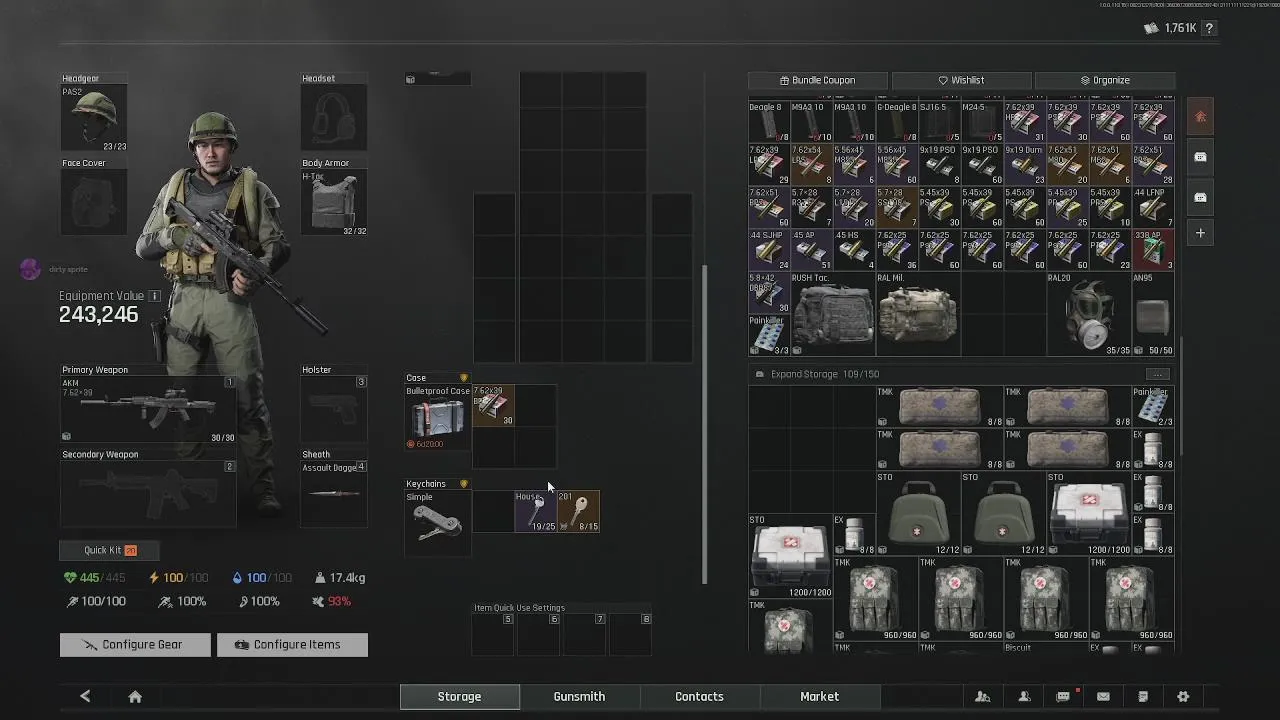Image resolution: width=1280 pixels, height=720 pixels.
Task: Select the .338 AP ammo box
Action: pos(1153,250)
